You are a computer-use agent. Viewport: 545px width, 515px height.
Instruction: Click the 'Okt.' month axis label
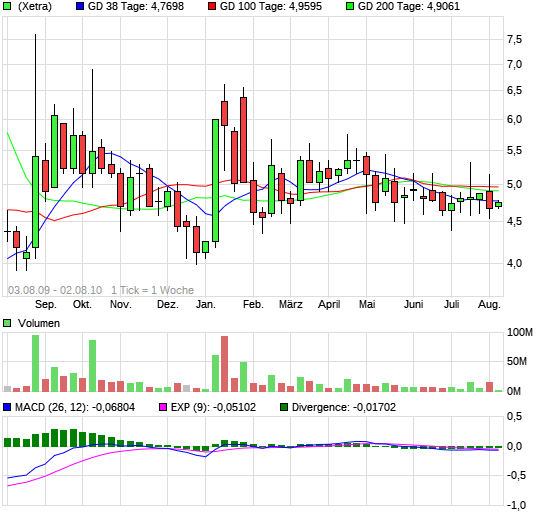[82, 305]
